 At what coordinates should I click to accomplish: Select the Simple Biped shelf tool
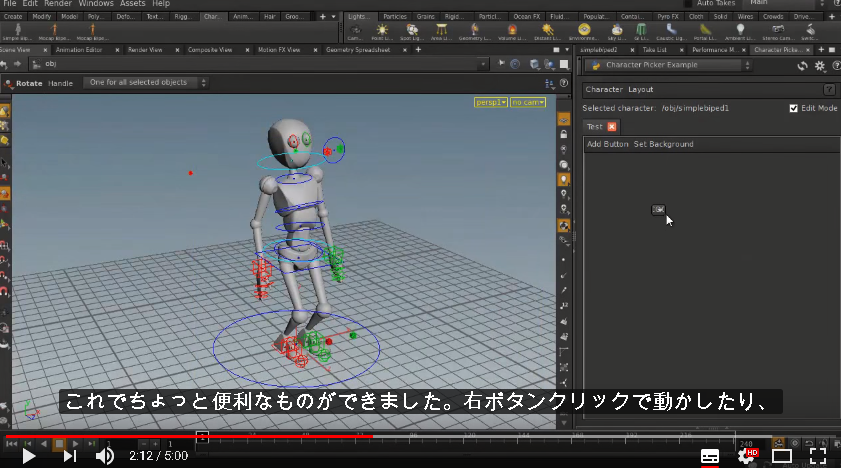pyautogui.click(x=18, y=32)
